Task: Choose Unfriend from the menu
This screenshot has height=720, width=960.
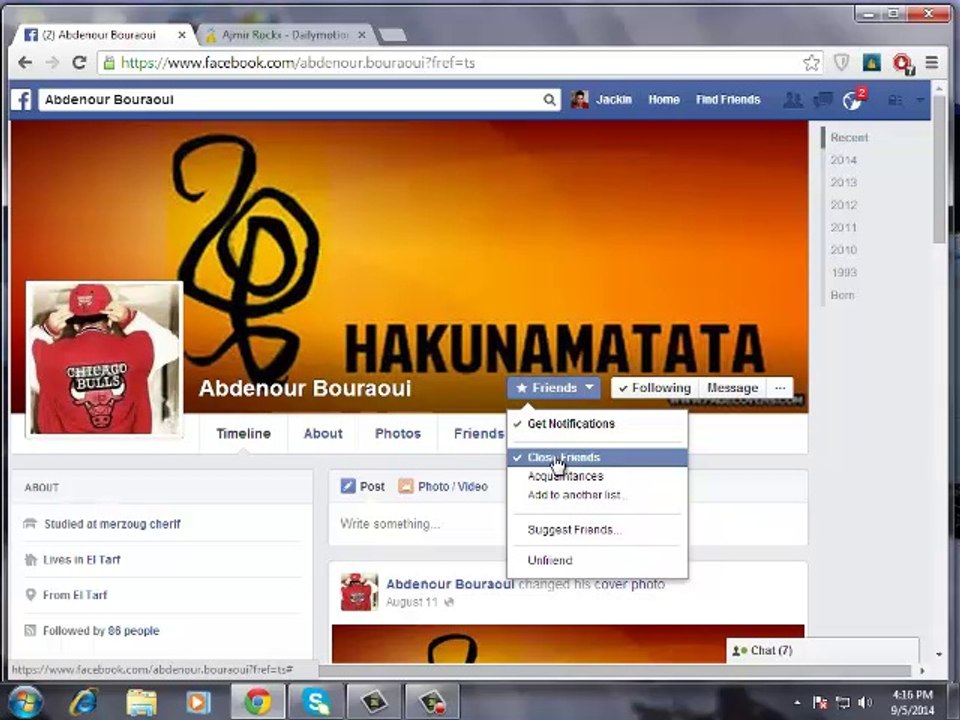Action: [x=597, y=560]
